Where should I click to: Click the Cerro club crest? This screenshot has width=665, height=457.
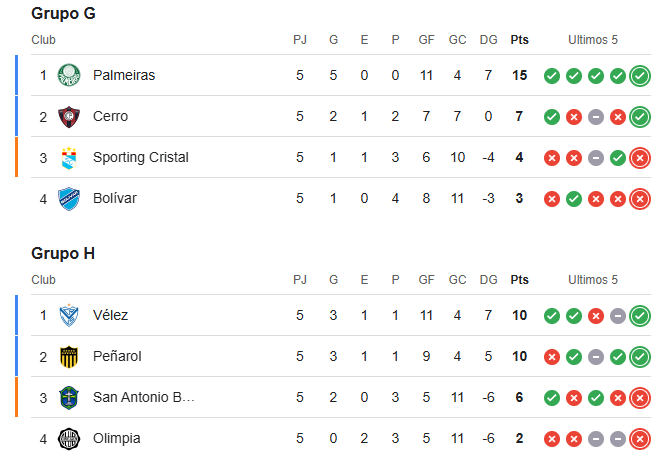[69, 117]
